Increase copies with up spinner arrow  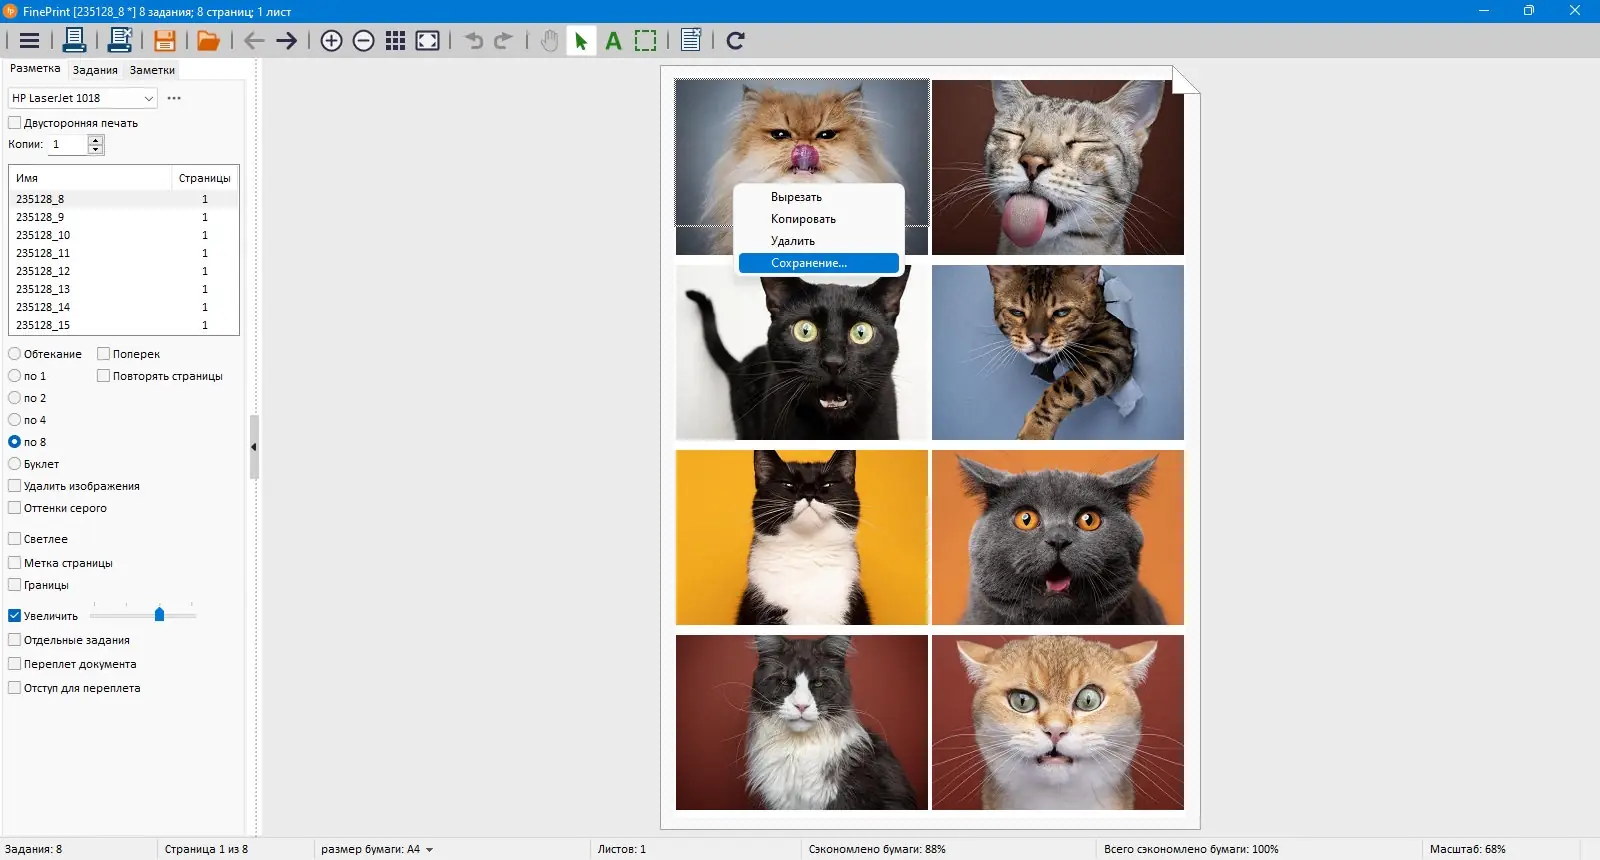point(96,140)
